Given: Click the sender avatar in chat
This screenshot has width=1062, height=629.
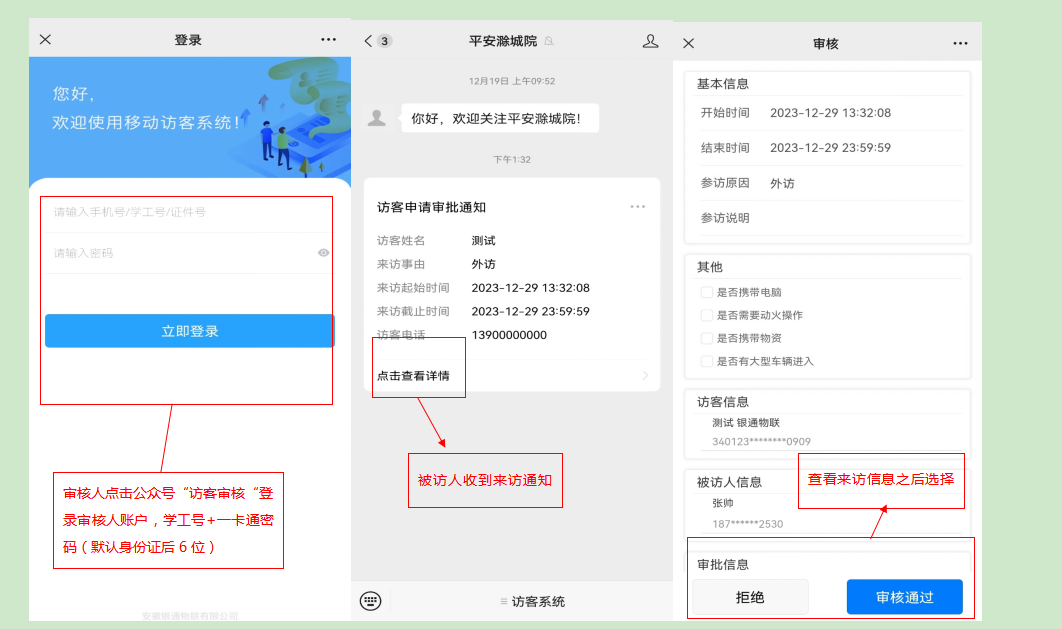Looking at the screenshot, I should click(x=377, y=118).
